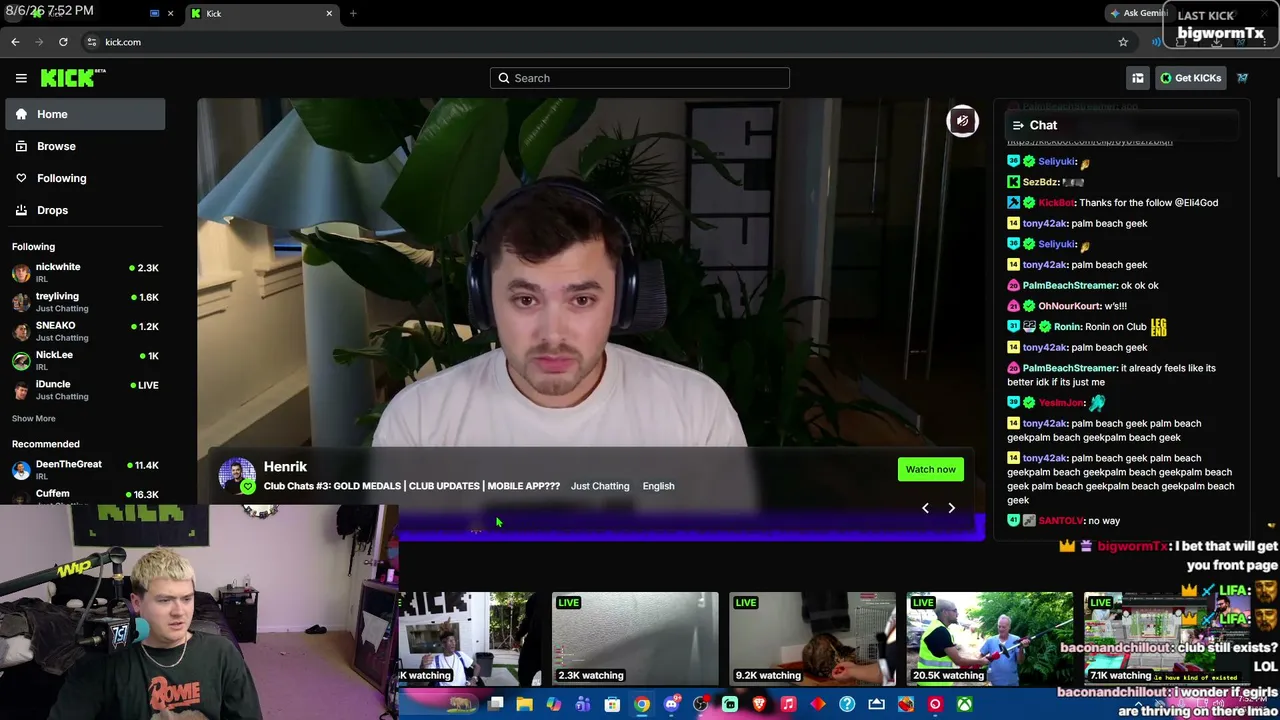Select the Home menu item
1280x720 pixels.
[x=85, y=114]
